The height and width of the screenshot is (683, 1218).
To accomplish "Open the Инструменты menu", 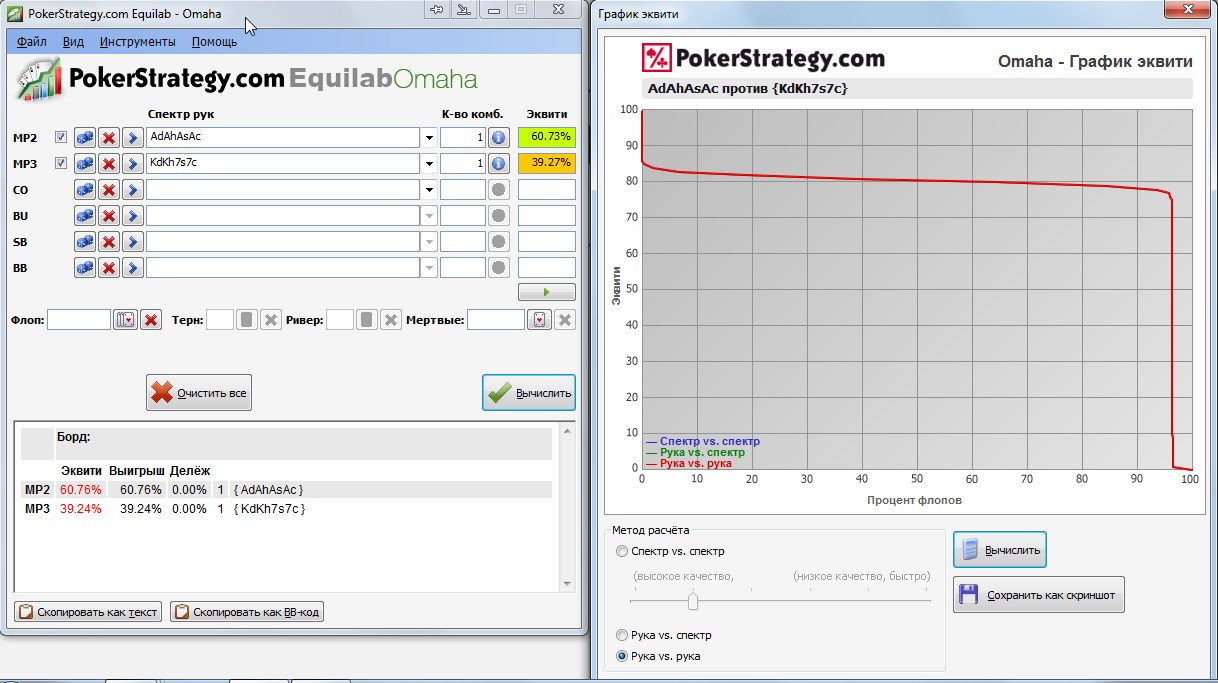I will pyautogui.click(x=138, y=42).
